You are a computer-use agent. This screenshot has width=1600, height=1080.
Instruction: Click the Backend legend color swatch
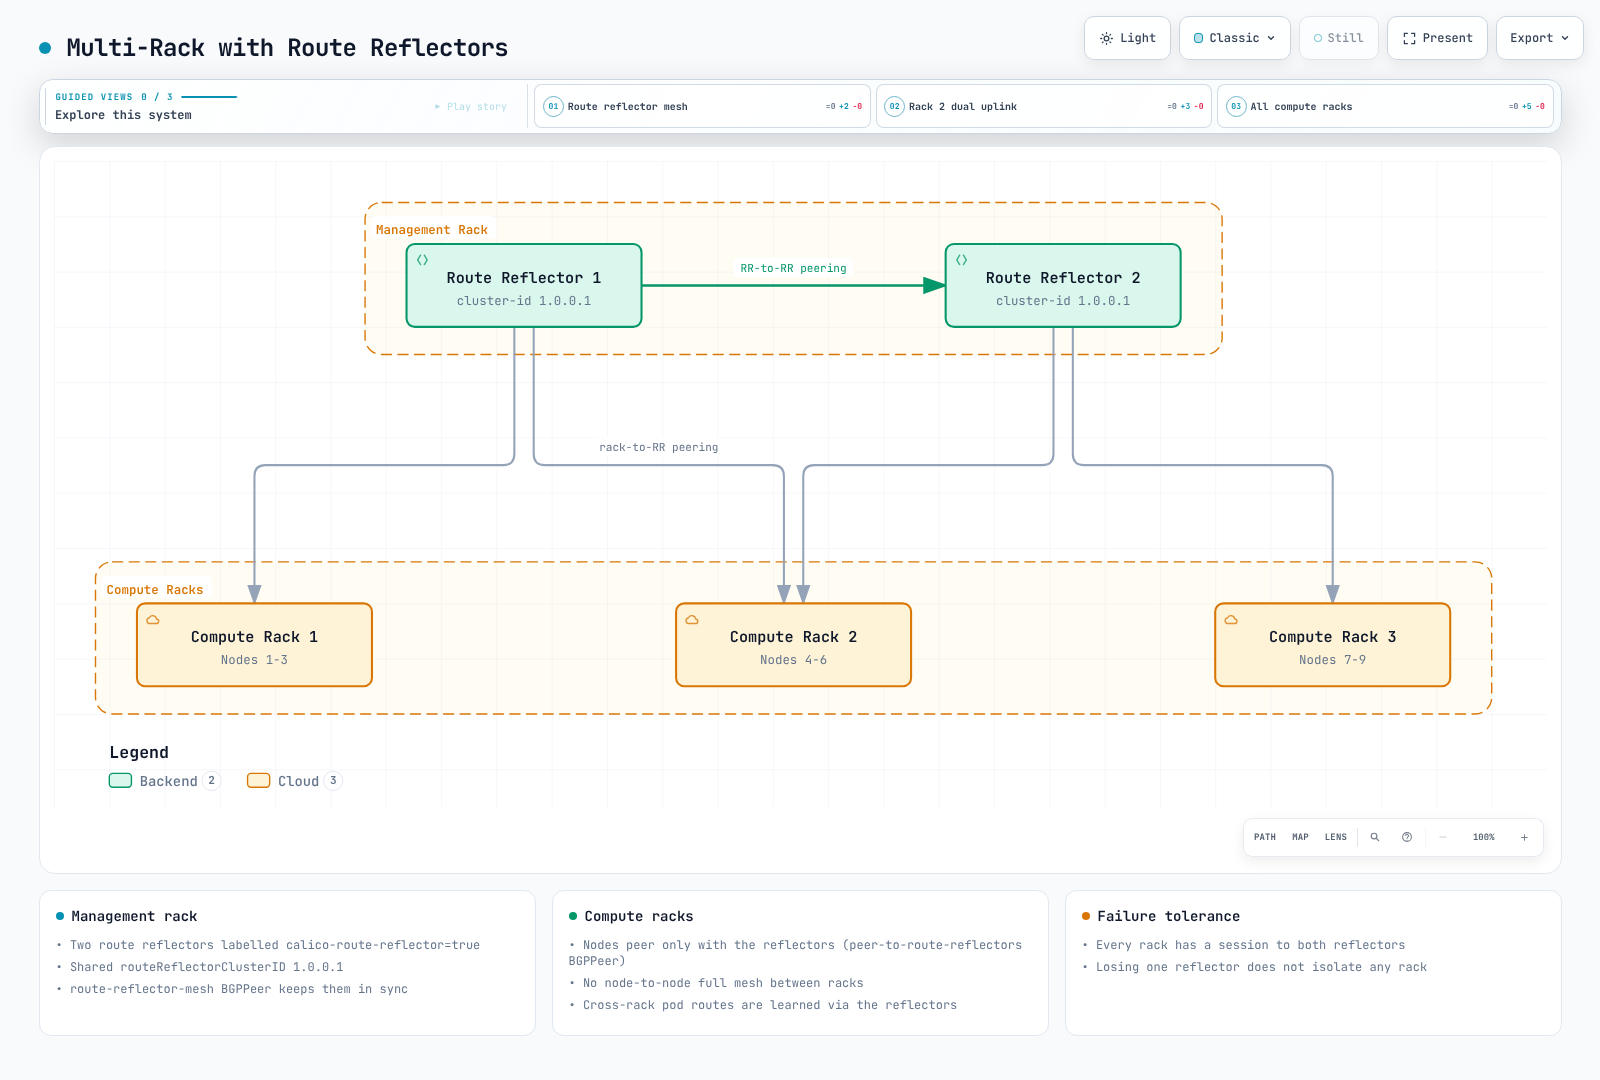click(x=120, y=781)
